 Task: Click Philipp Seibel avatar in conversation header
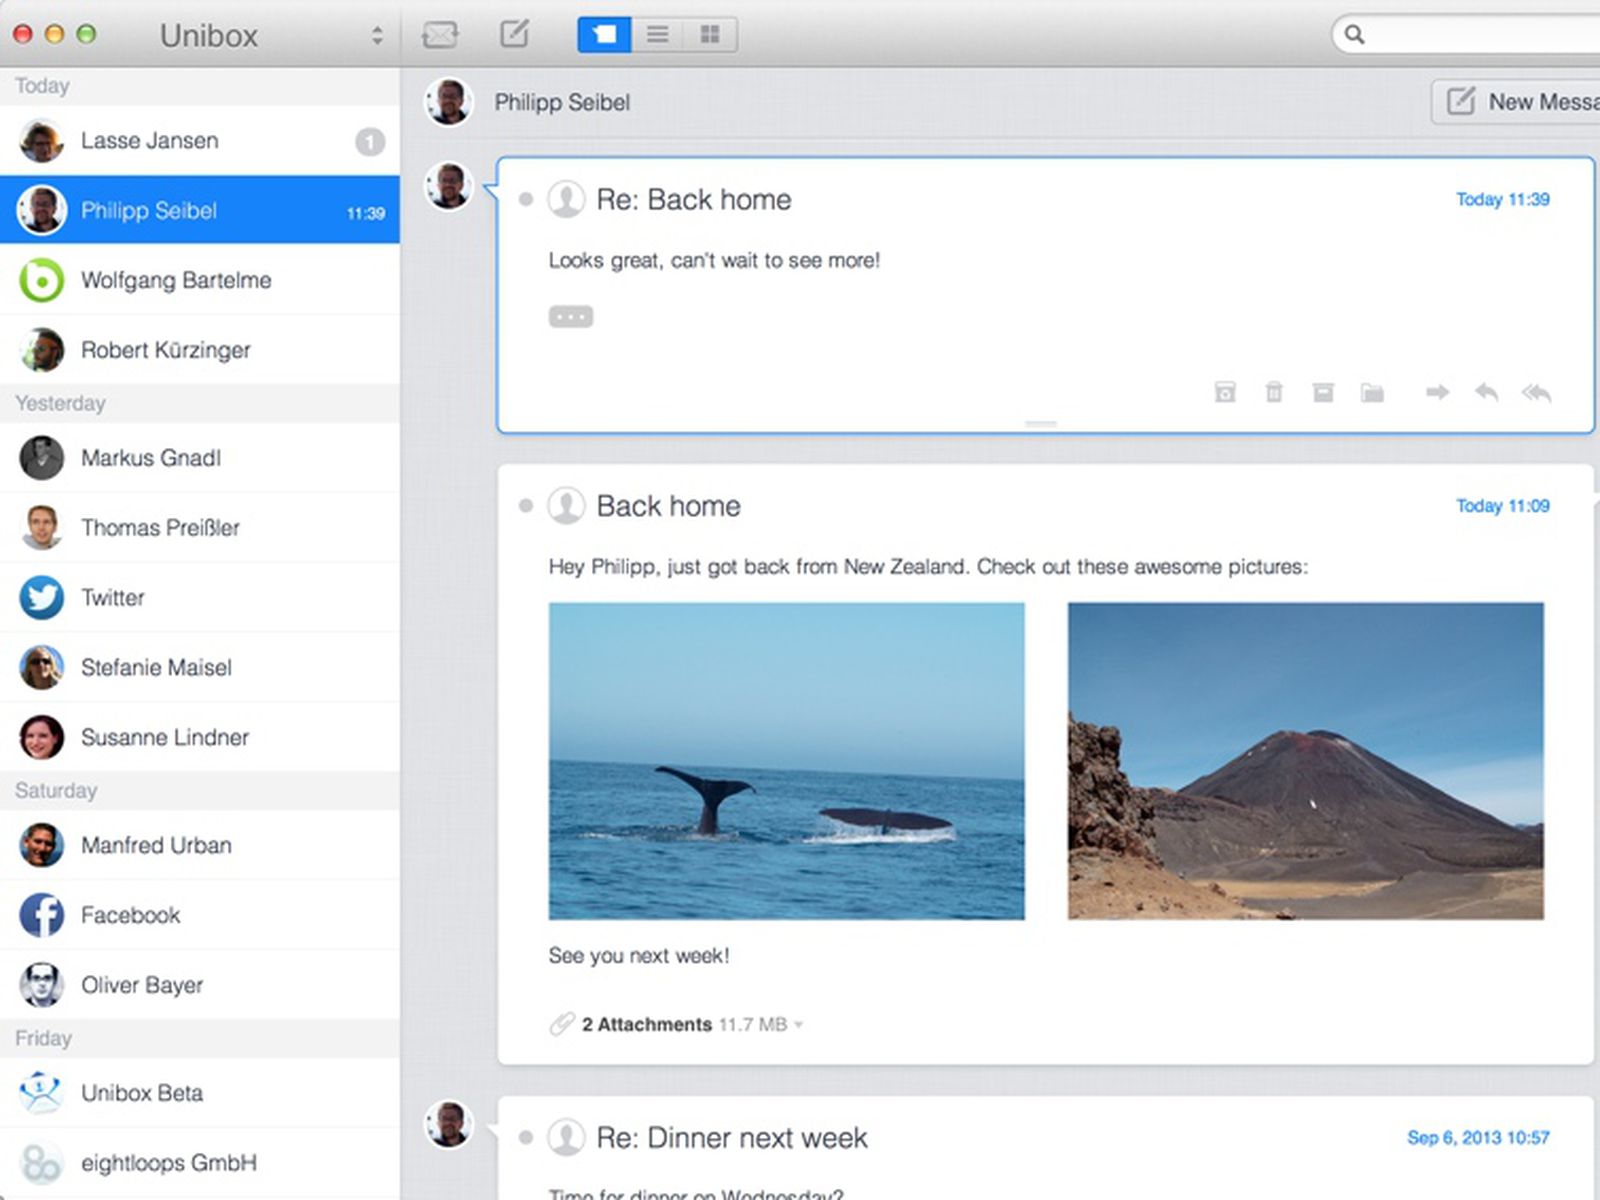[448, 102]
